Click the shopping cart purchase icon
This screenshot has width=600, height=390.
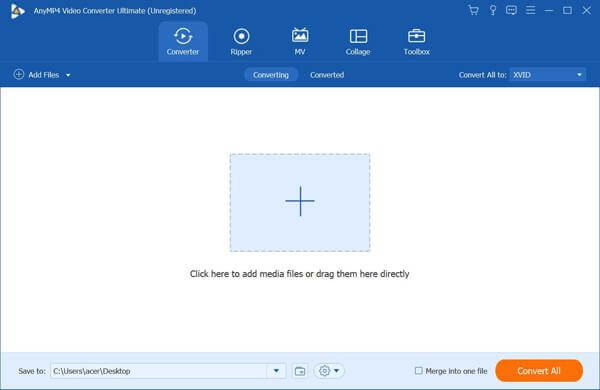pyautogui.click(x=473, y=10)
